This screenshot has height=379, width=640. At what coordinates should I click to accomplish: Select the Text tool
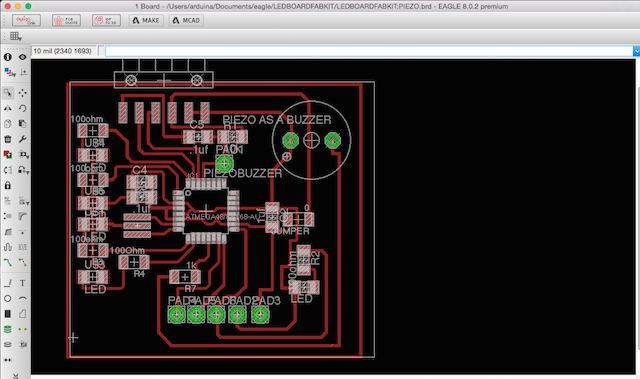click(22, 283)
